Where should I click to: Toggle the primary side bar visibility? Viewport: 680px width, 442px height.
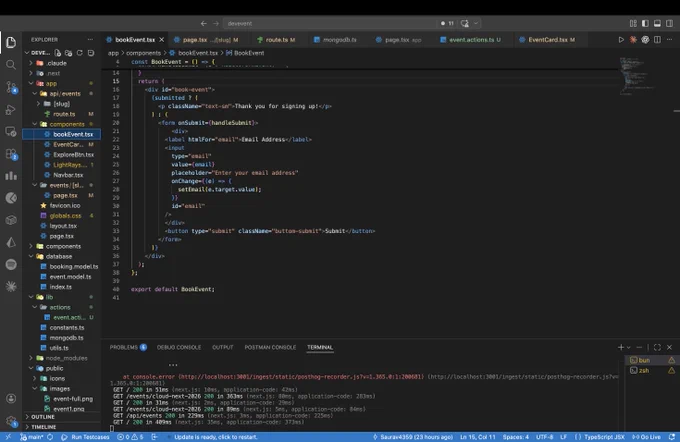[x=645, y=23]
